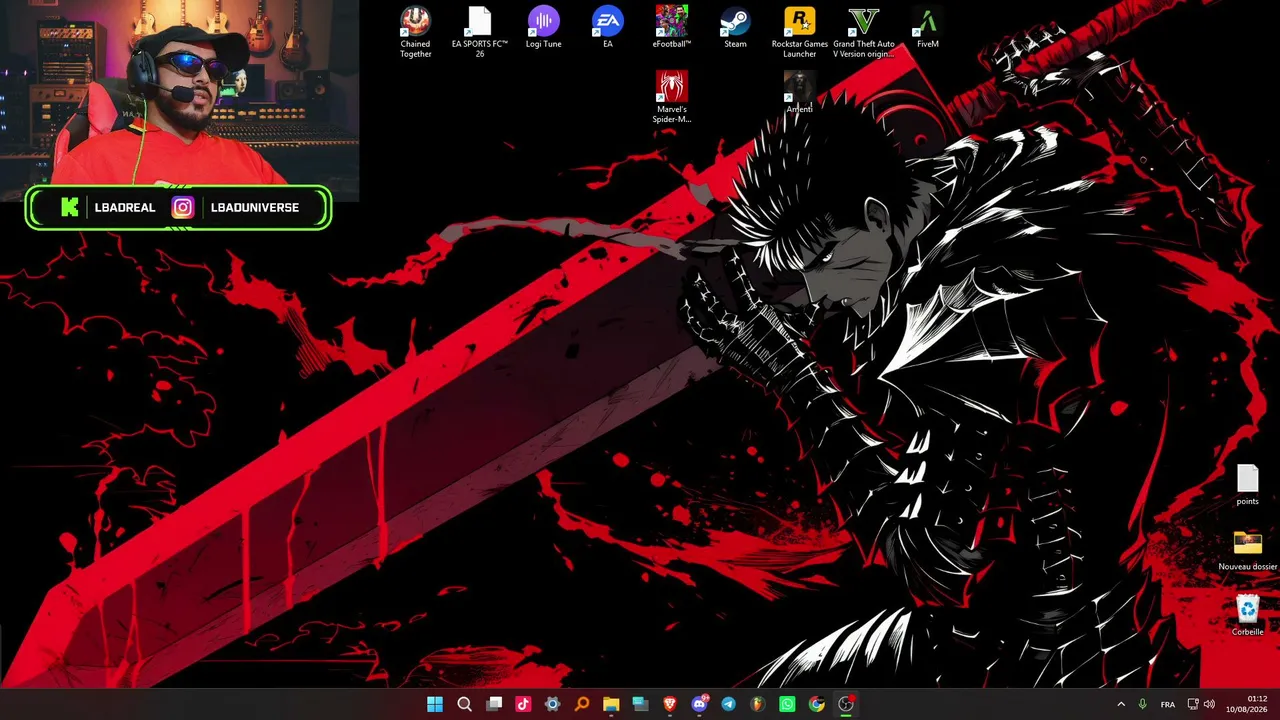Image resolution: width=1280 pixels, height=720 pixels.
Task: Open TikTok from the taskbar
Action: (x=523, y=704)
